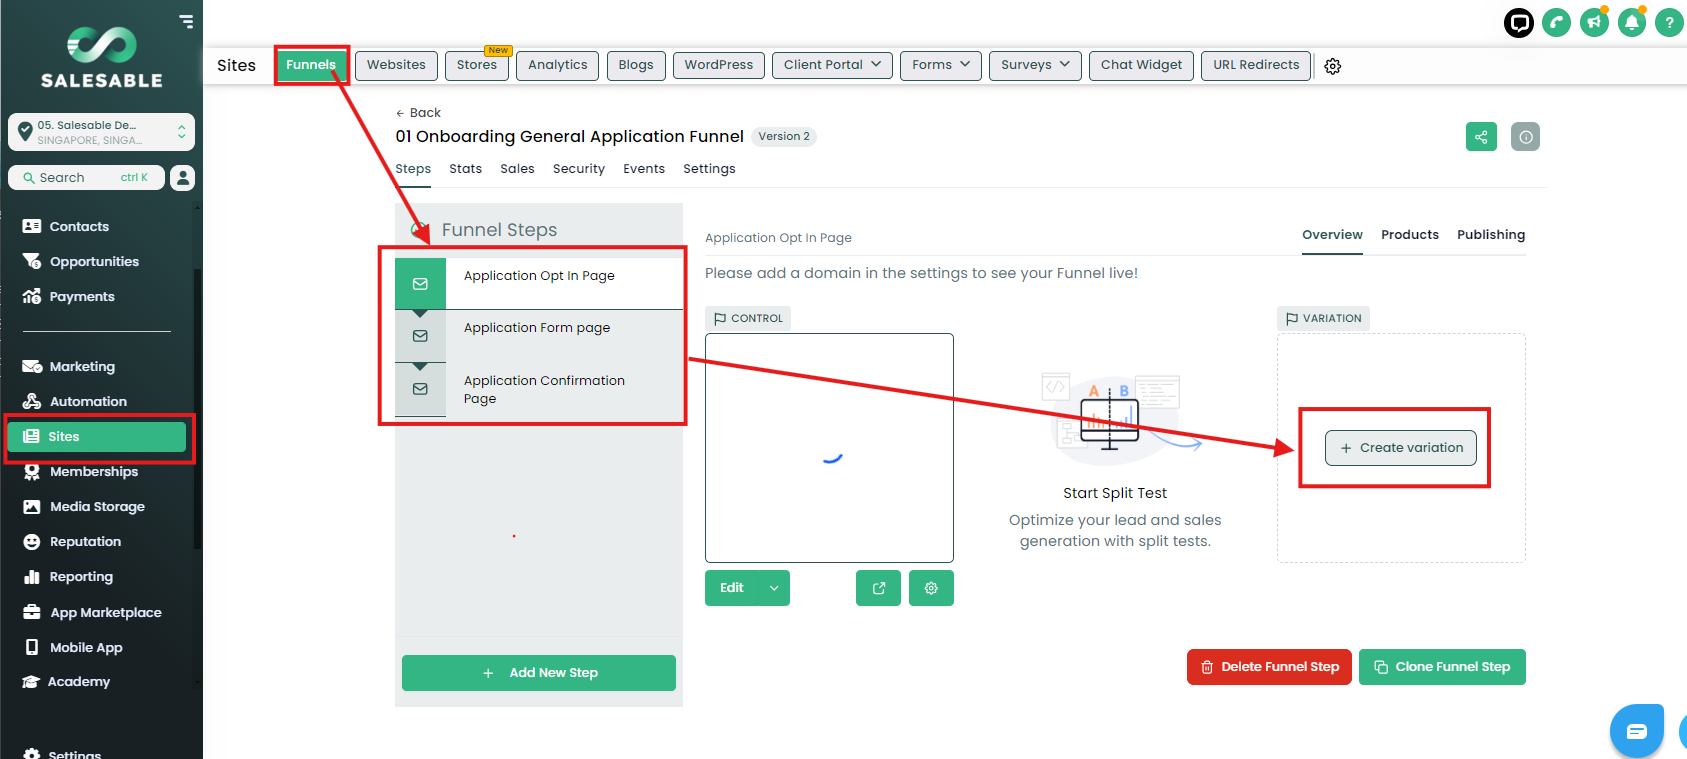
Task: Switch to the Products tab
Action: click(x=1410, y=235)
